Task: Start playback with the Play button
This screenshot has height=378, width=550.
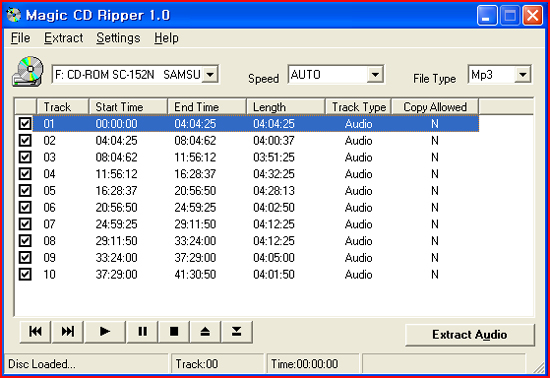Action: tap(105, 331)
